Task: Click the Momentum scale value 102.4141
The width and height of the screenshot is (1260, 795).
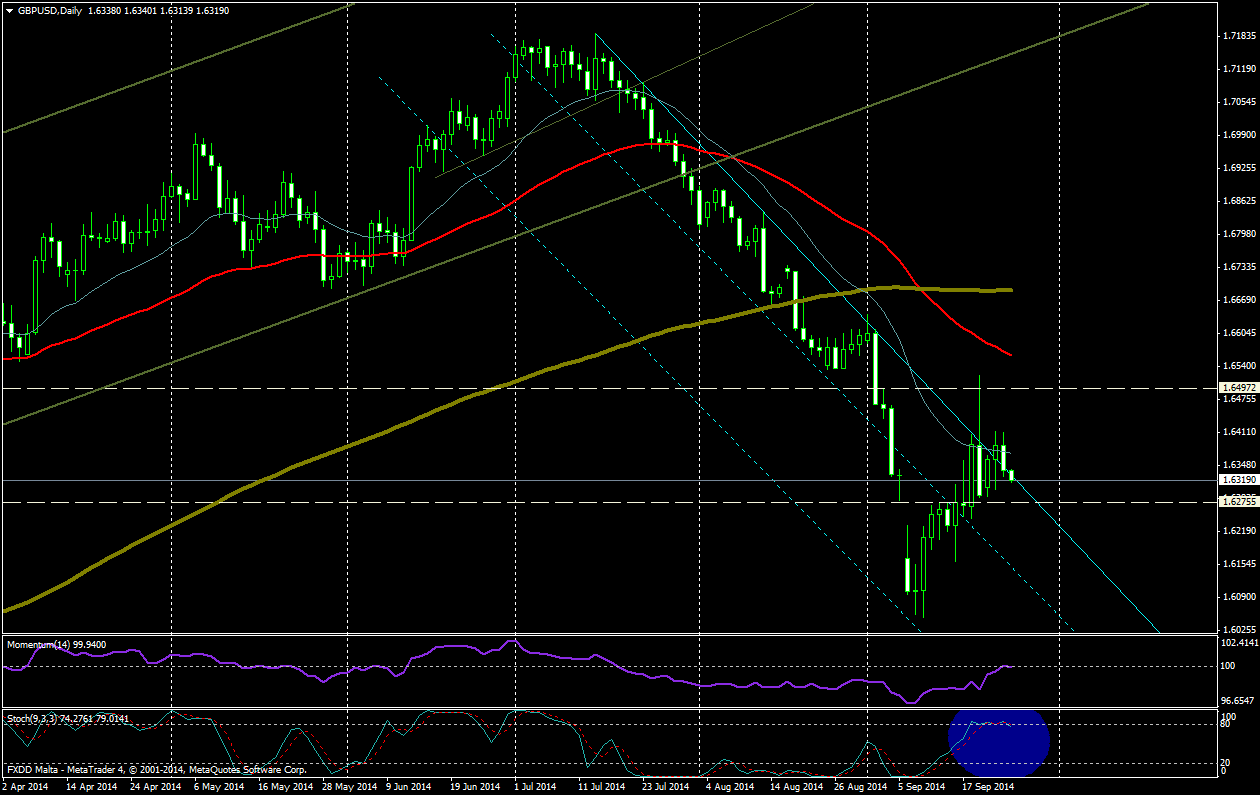Action: [1239, 644]
